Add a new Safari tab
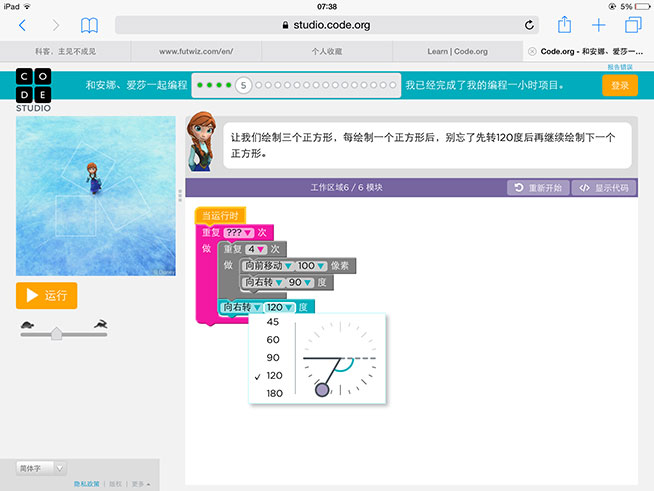Viewport: 654px width, 491px height. point(599,25)
